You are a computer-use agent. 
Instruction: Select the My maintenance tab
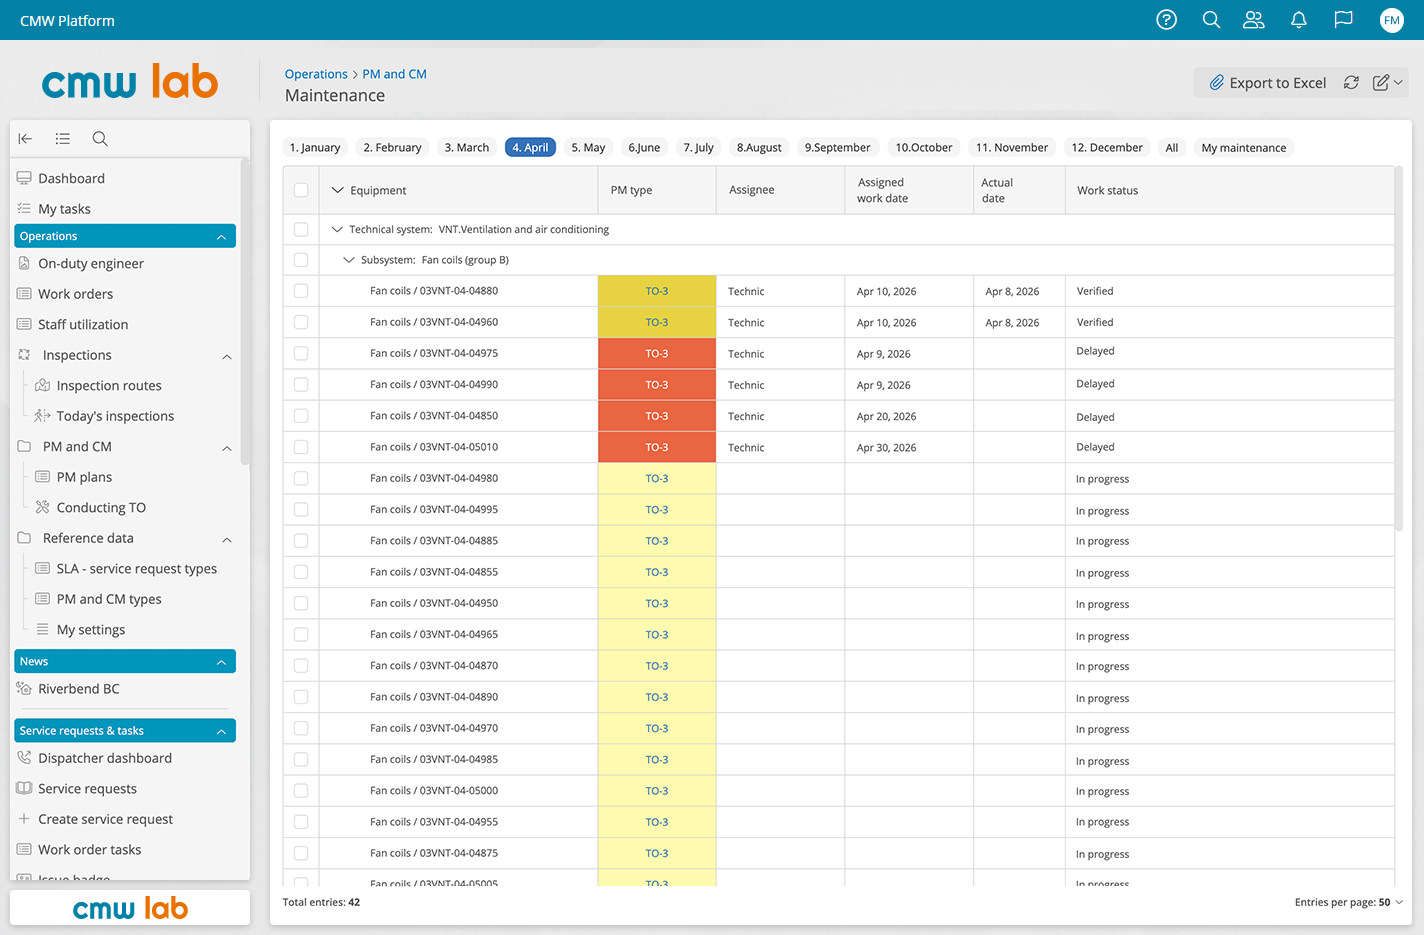tap(1244, 147)
